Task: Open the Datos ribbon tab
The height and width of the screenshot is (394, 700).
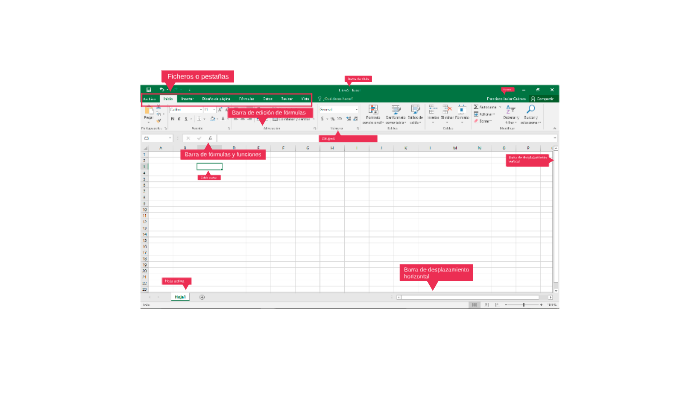Action: pyautogui.click(x=267, y=99)
